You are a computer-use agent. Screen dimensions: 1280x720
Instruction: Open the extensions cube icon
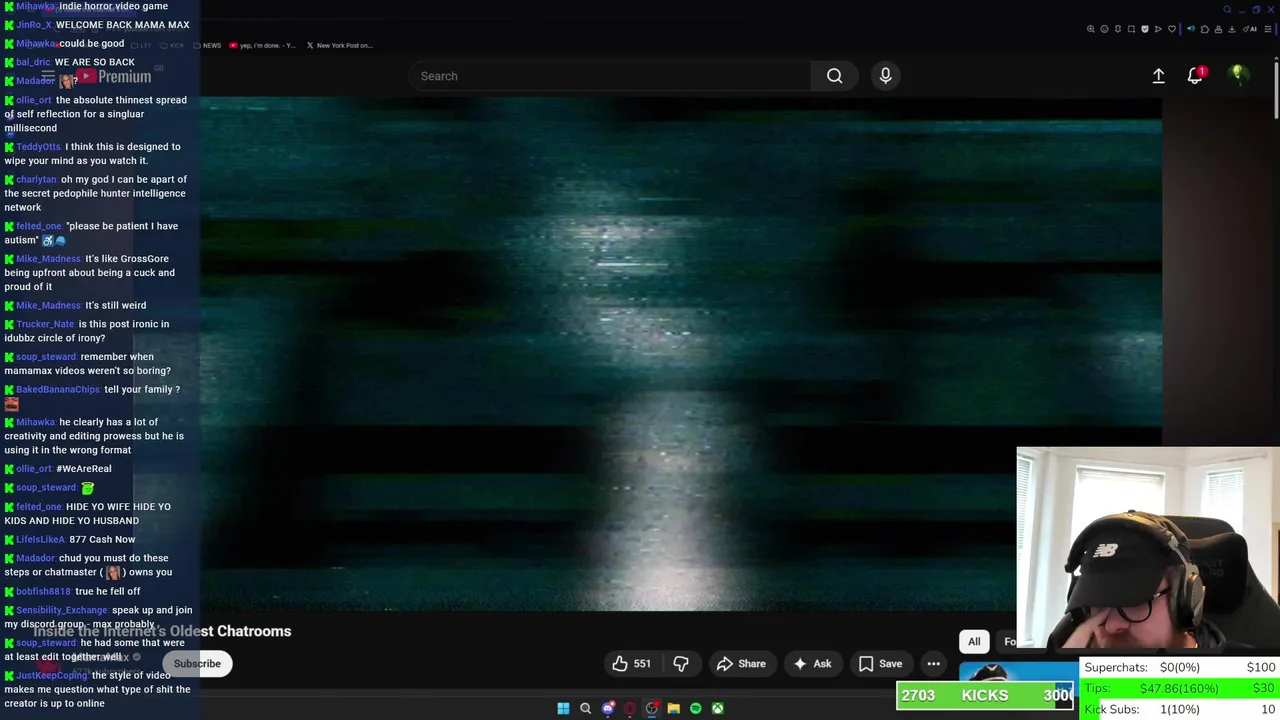[1205, 29]
